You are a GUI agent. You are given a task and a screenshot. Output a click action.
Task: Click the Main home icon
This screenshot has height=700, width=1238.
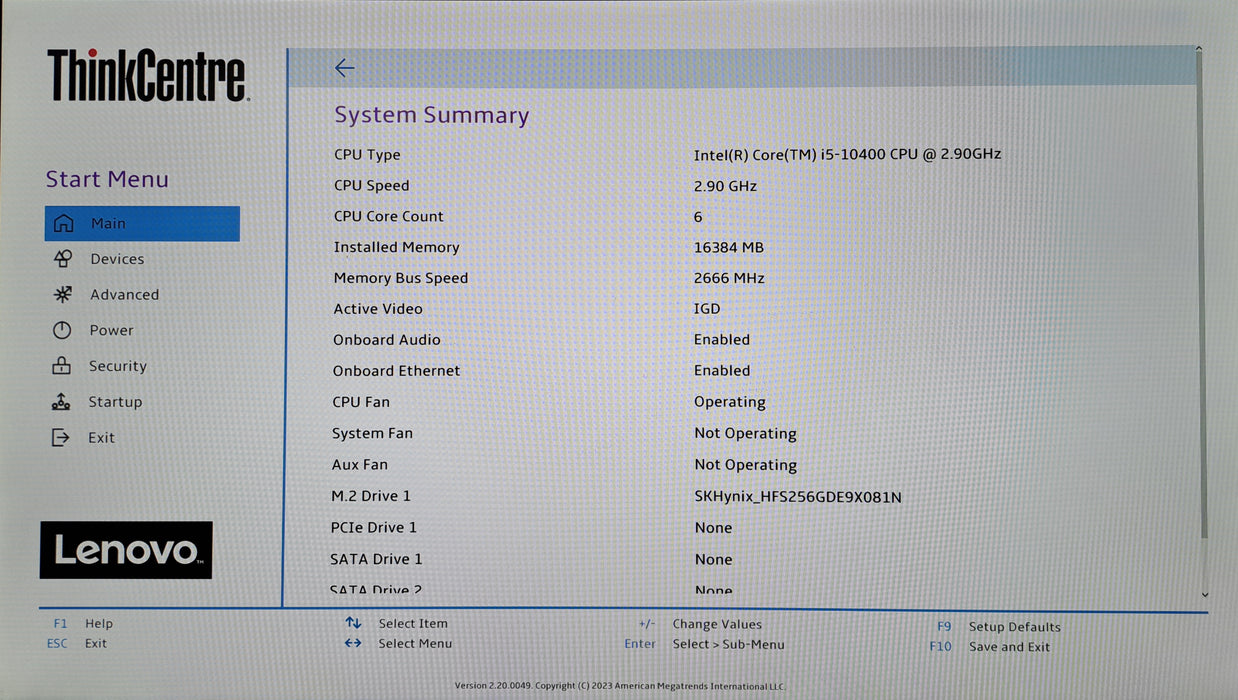pyautogui.click(x=63, y=224)
